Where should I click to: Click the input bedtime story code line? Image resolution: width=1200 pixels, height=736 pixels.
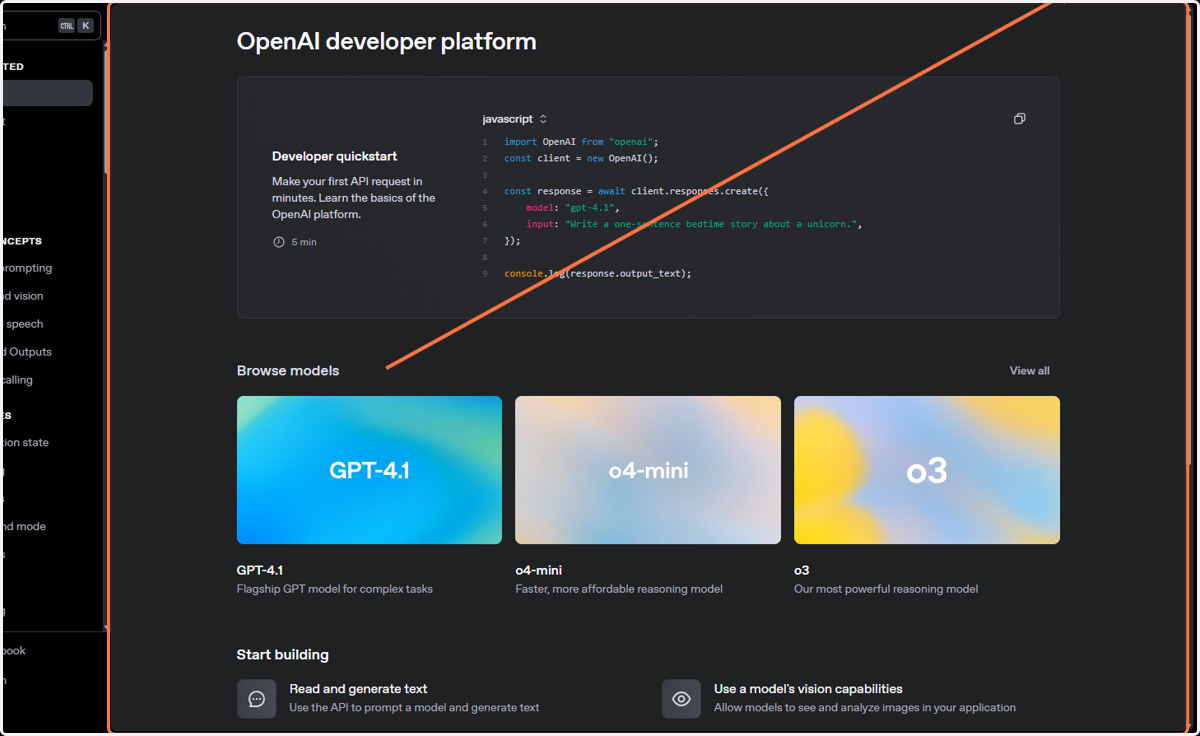coord(694,224)
